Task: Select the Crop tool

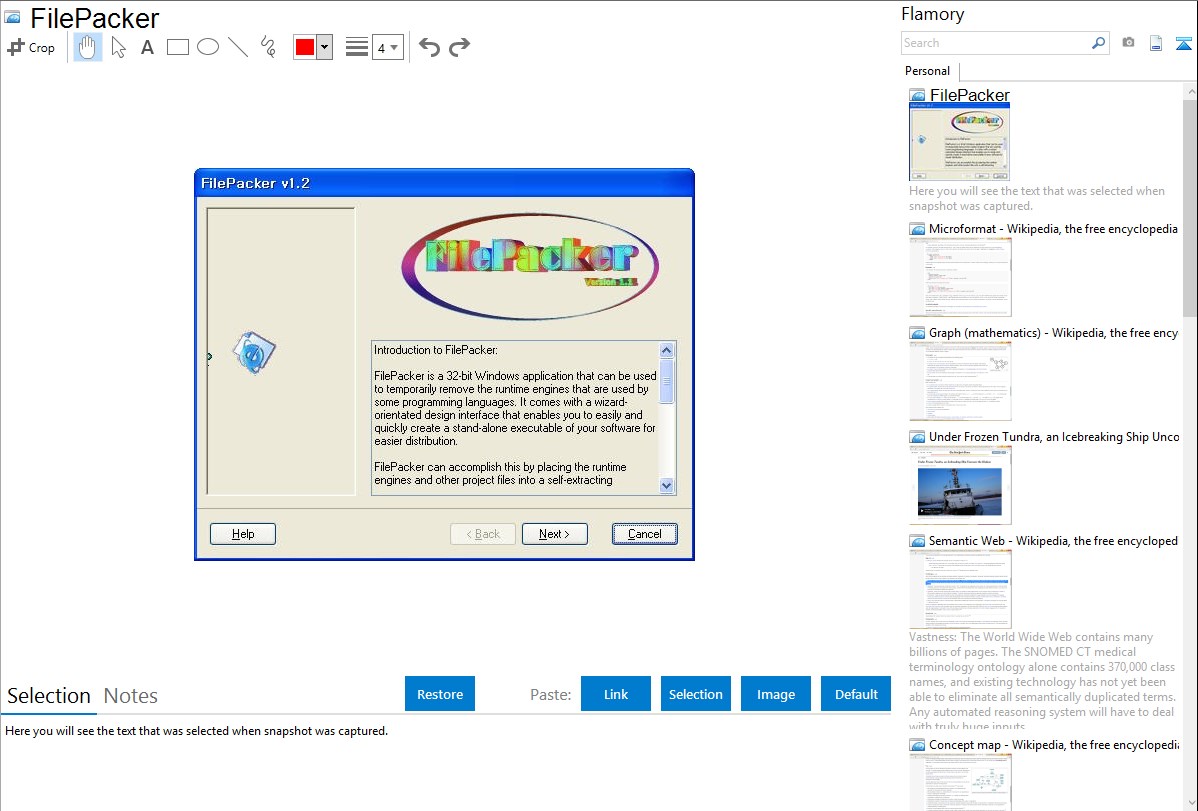Action: [x=31, y=47]
